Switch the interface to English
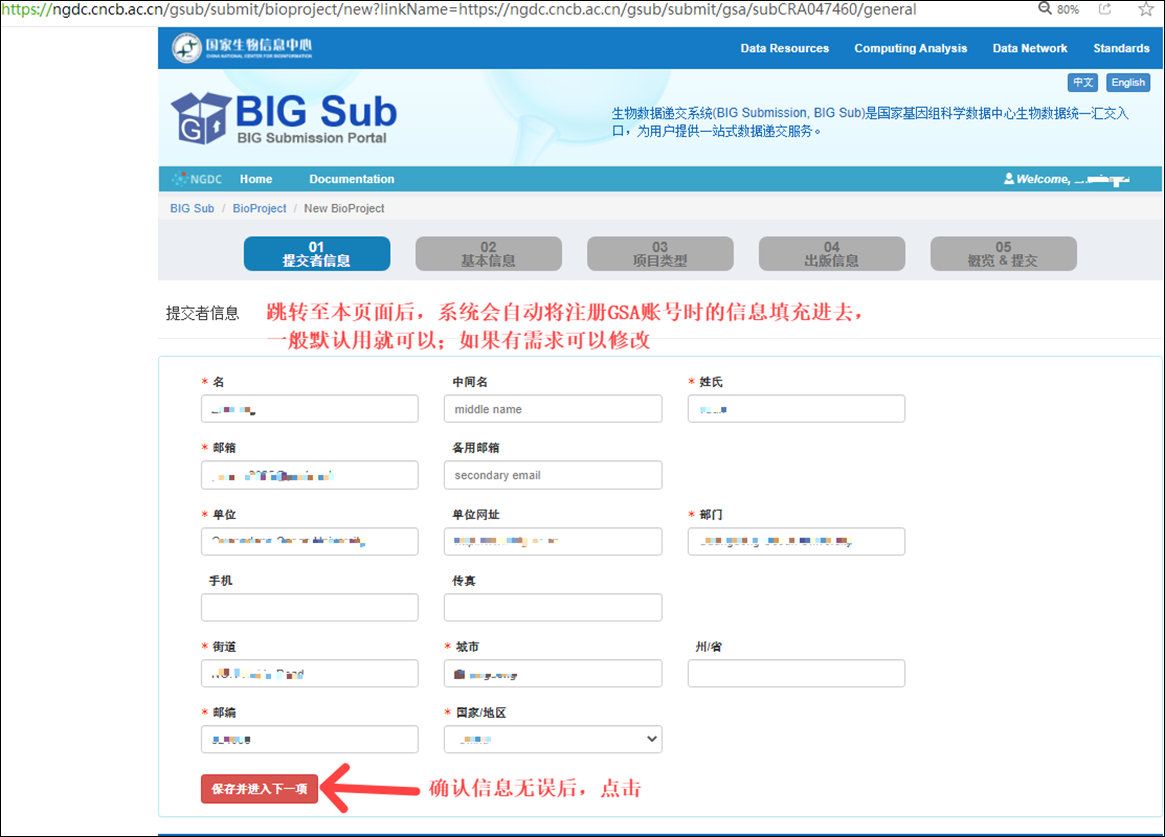Screen dimensions: 1165x837 1127,82
